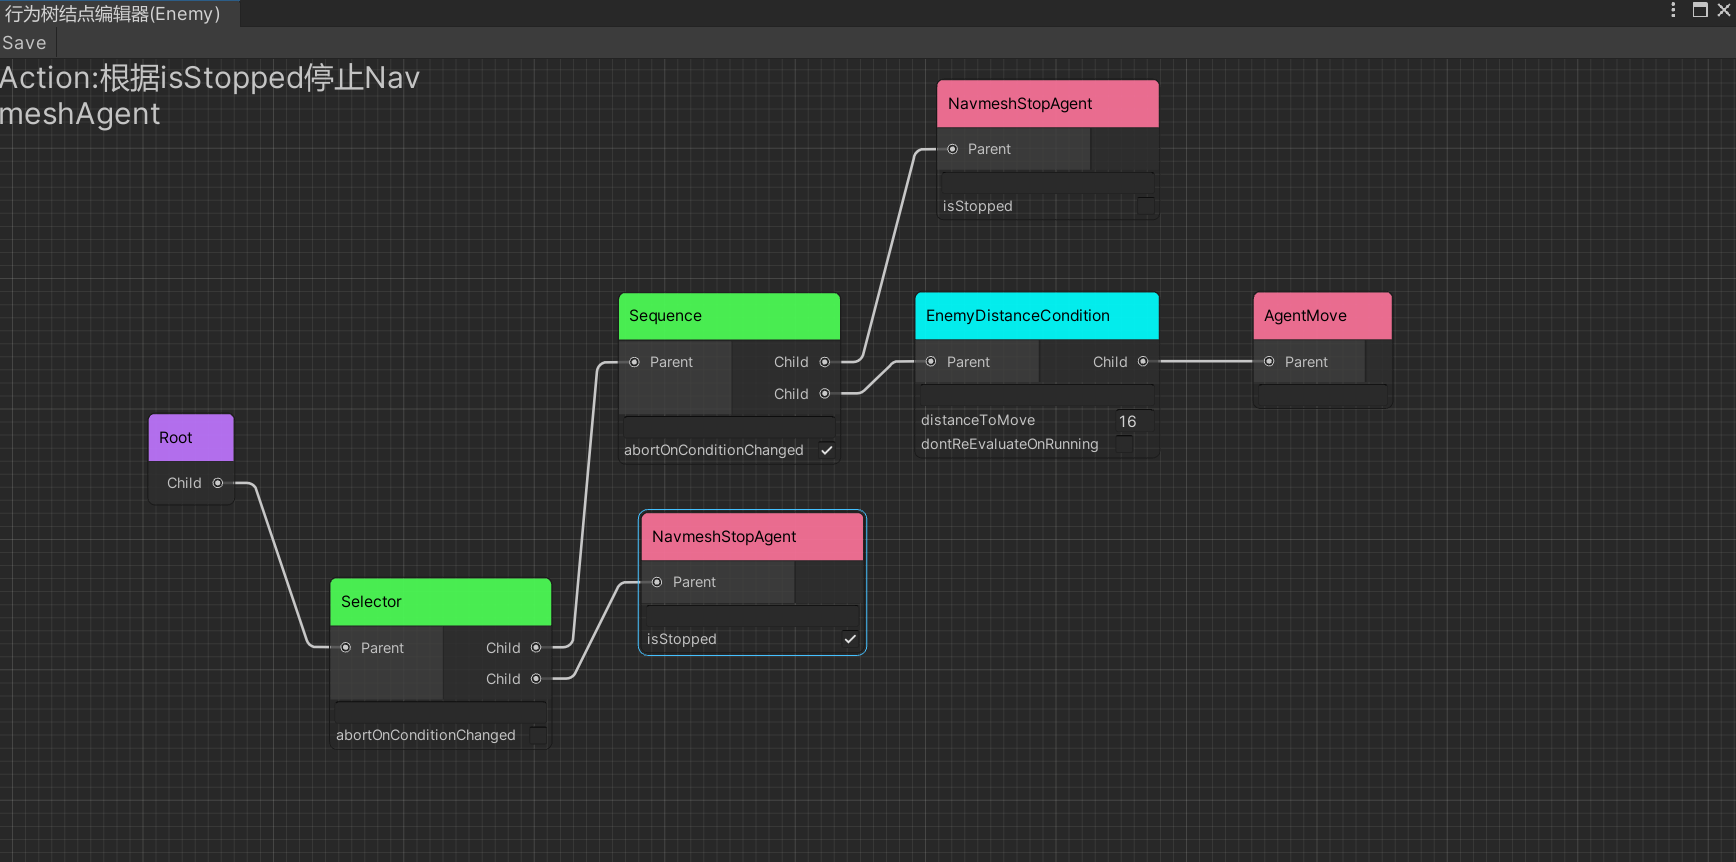Click the Selector node first Child port
Viewport: 1736px width, 862px height.
[x=536, y=648]
